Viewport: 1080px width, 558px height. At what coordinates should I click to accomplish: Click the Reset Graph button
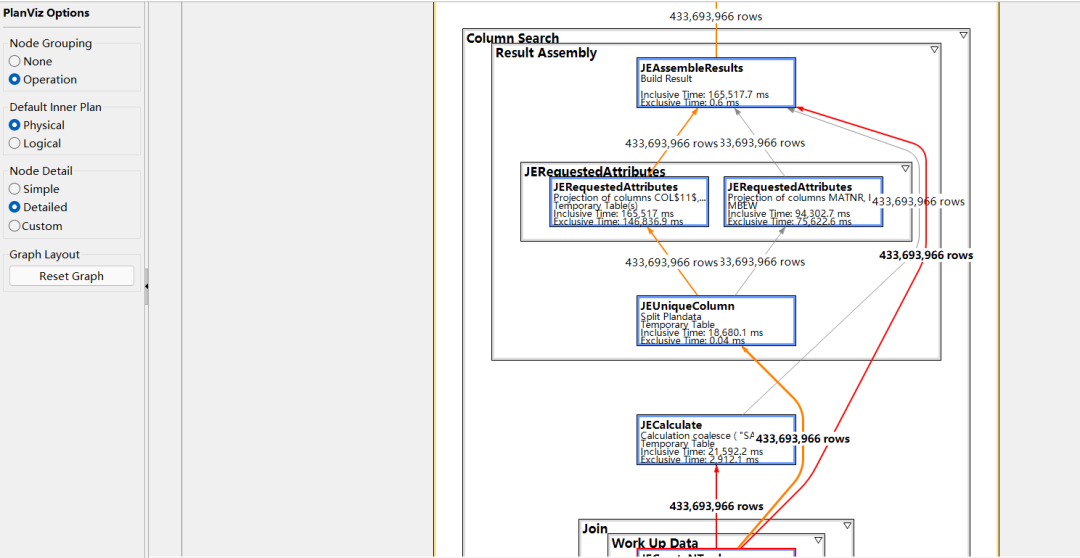click(72, 276)
